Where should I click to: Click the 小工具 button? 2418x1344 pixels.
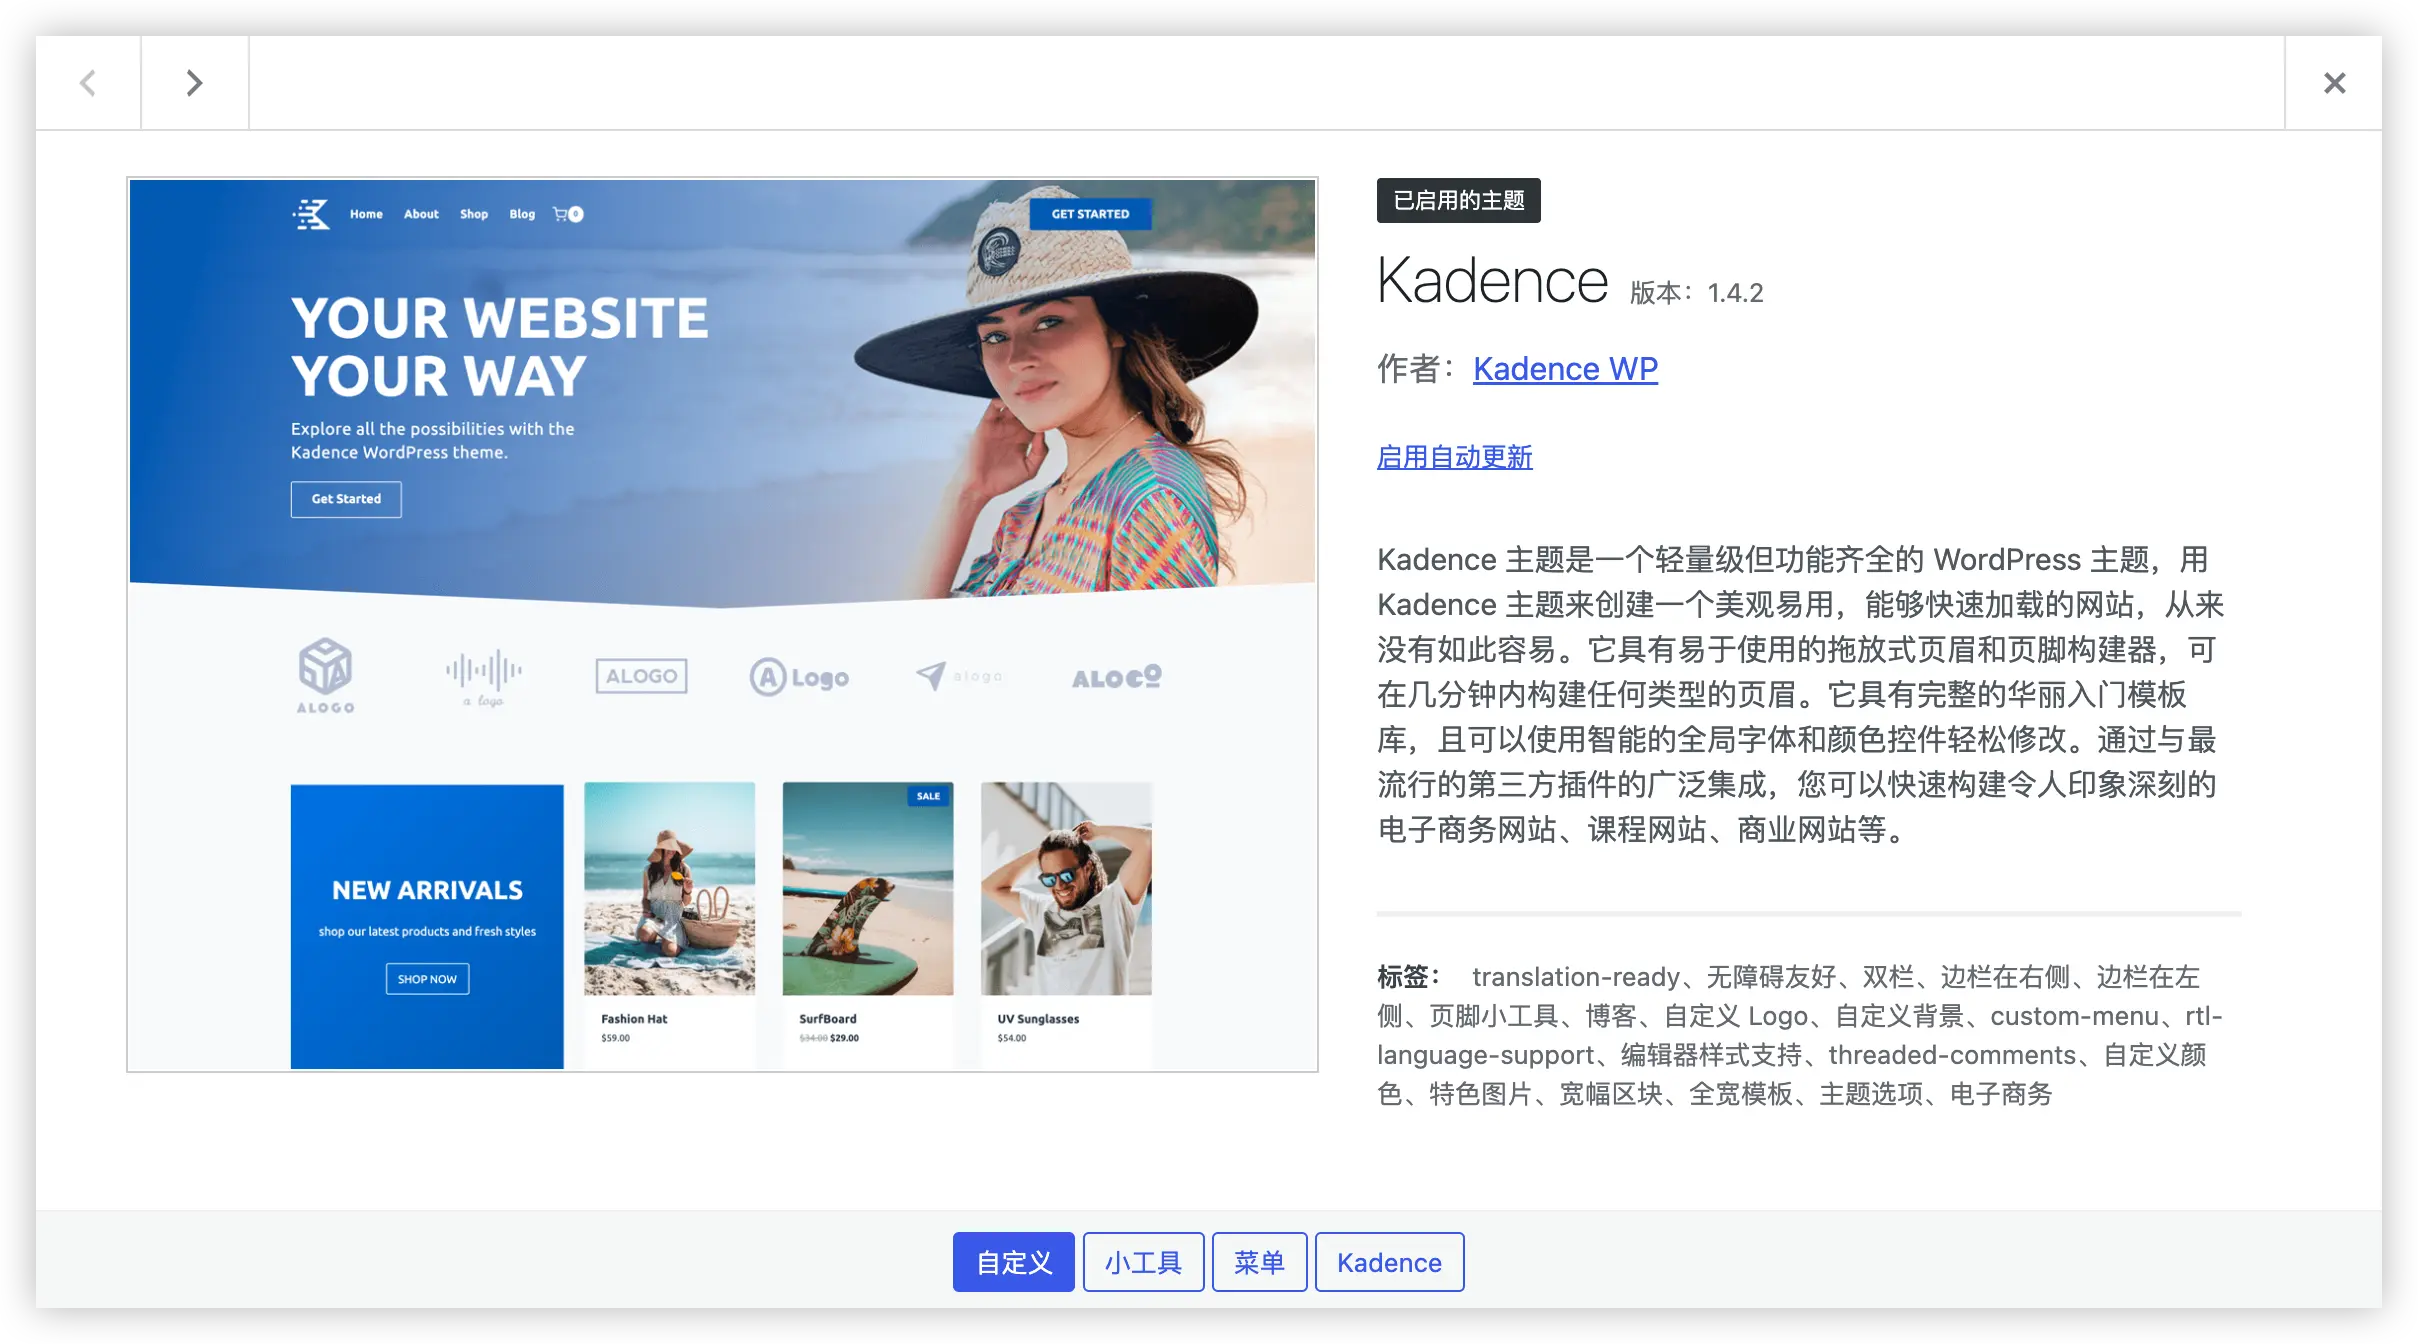click(1143, 1262)
